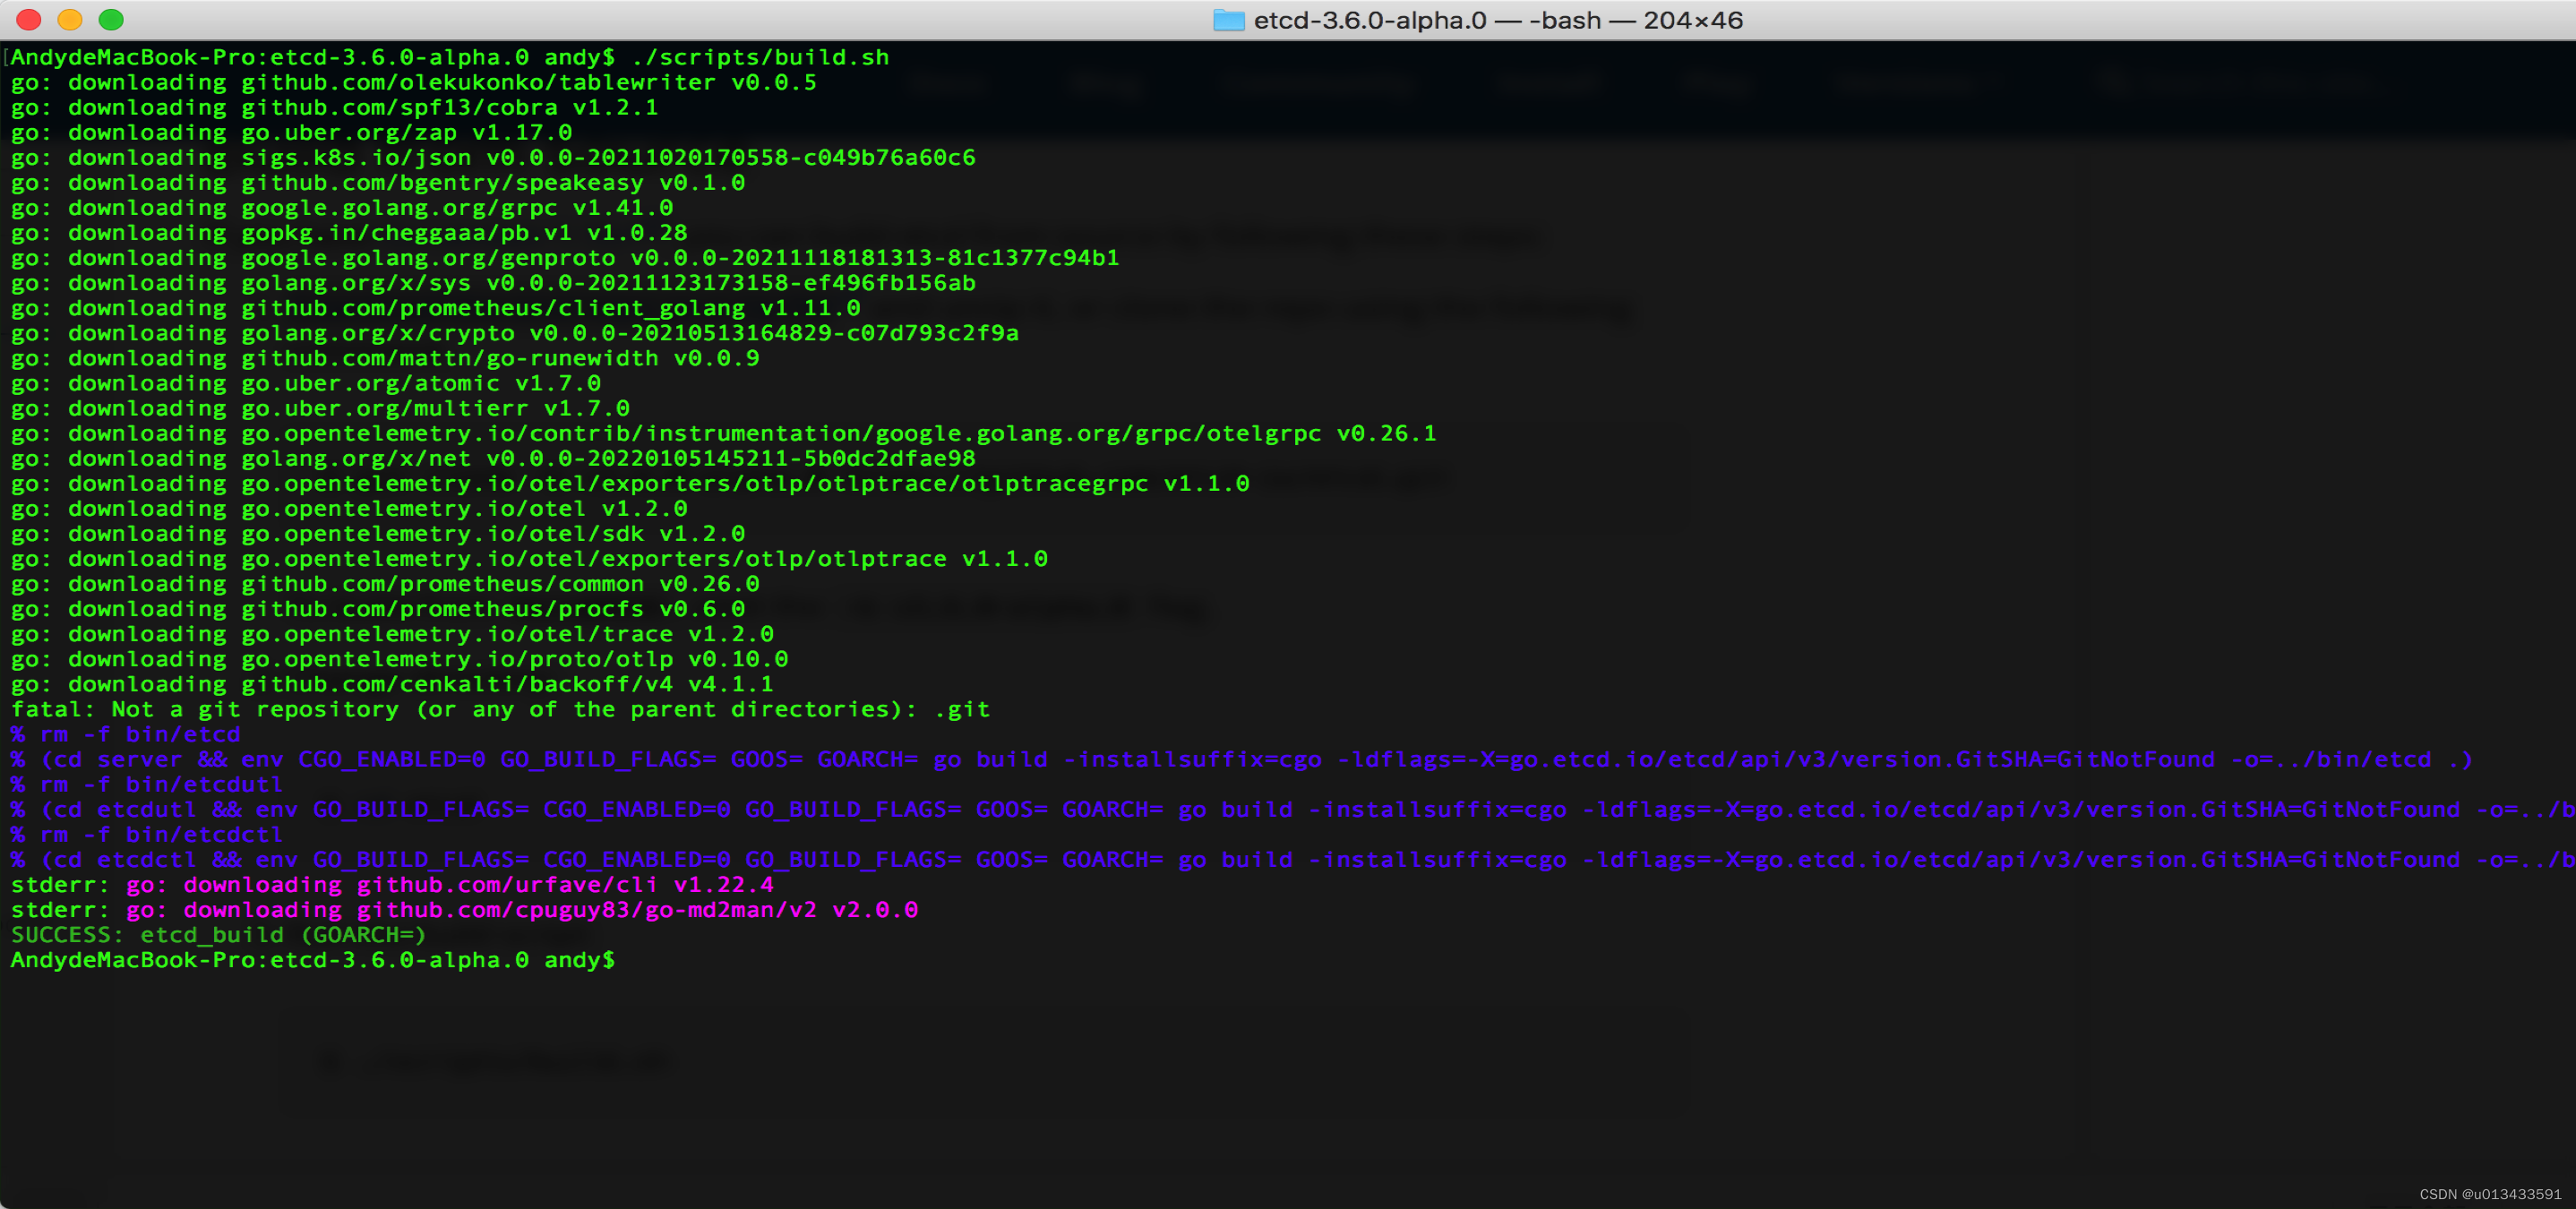This screenshot has width=2576, height=1209.
Task: Click the rm -f bin/etcd command line
Action: 126,734
